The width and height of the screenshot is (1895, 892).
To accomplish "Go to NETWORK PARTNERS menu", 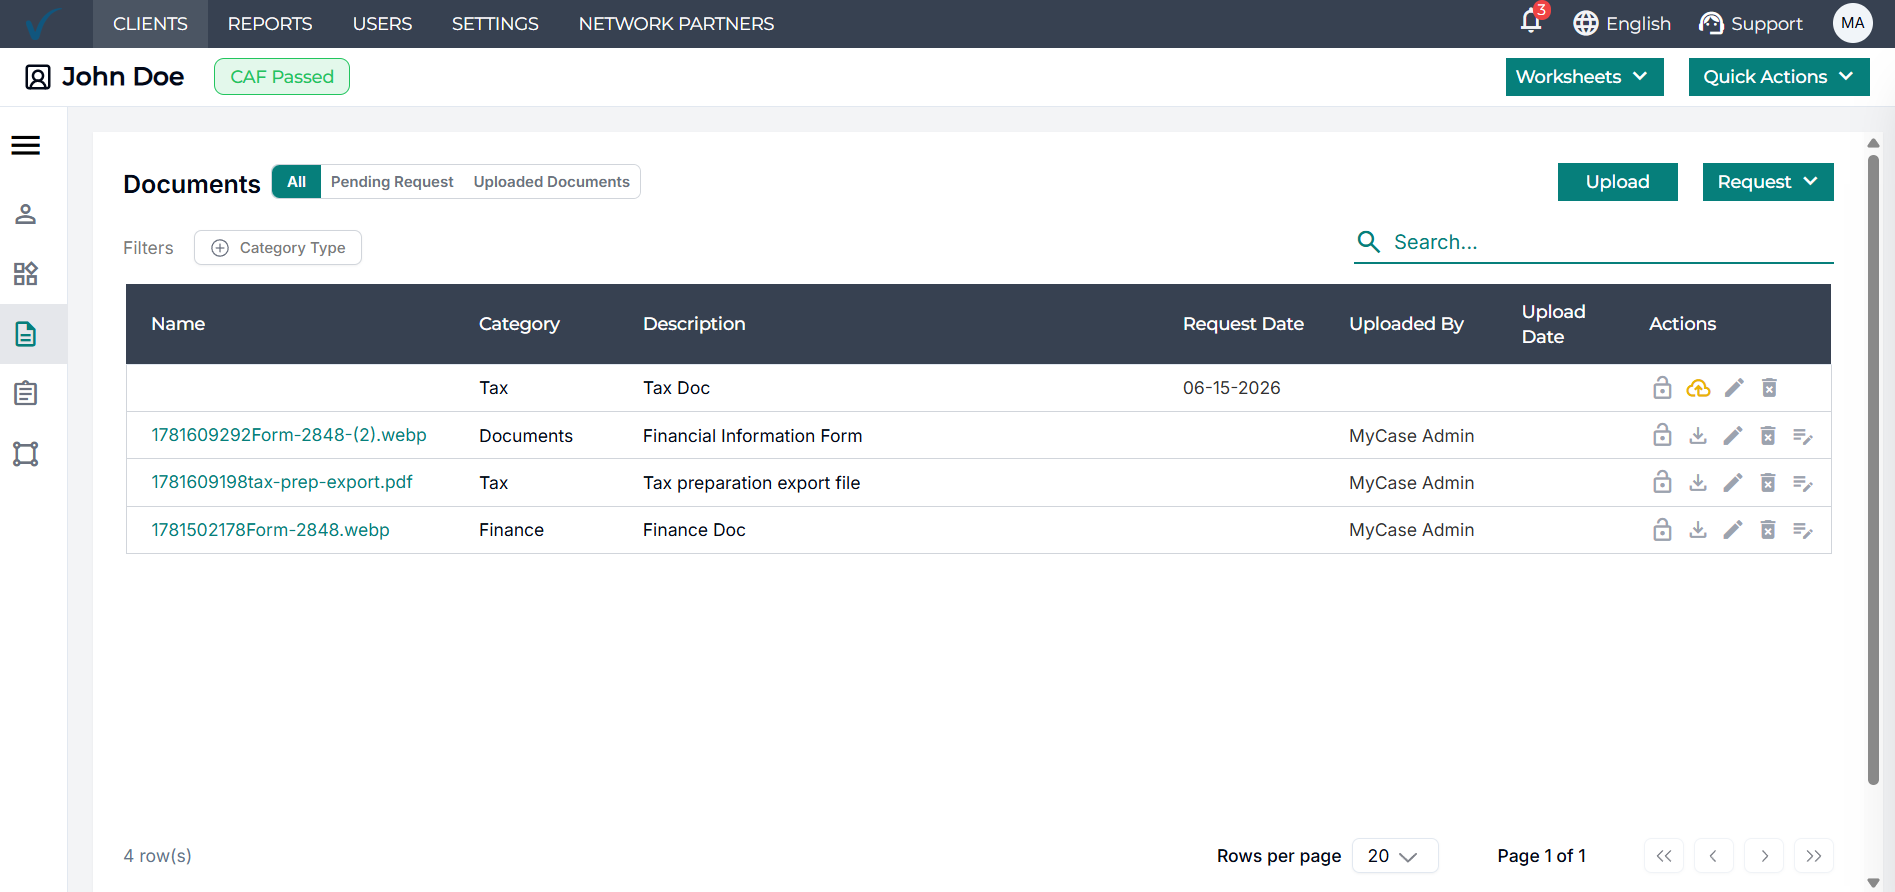I will tap(676, 24).
